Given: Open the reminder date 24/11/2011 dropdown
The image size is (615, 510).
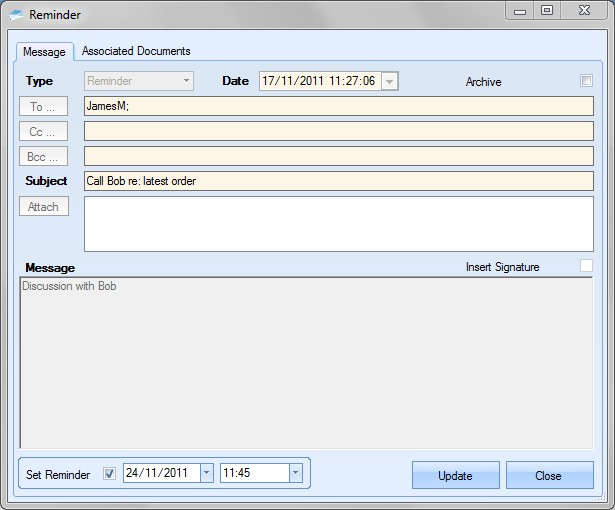Looking at the screenshot, I should click(206, 474).
